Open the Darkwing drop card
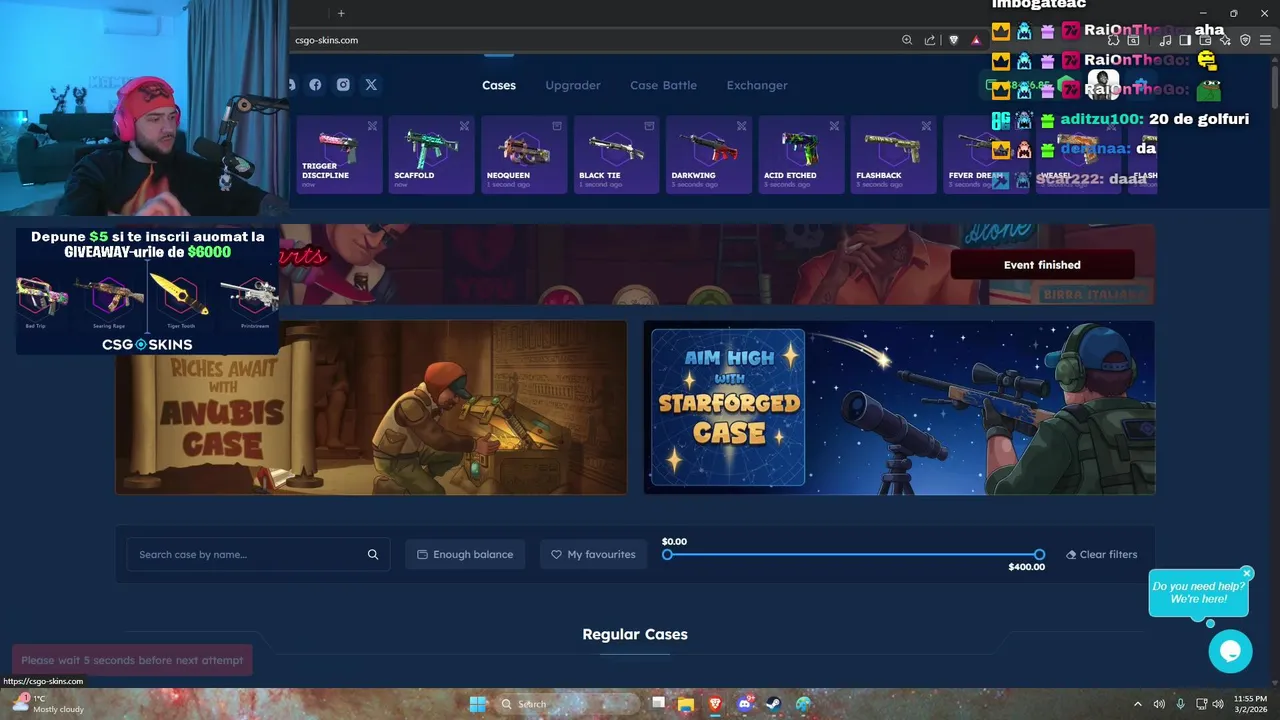 point(709,154)
